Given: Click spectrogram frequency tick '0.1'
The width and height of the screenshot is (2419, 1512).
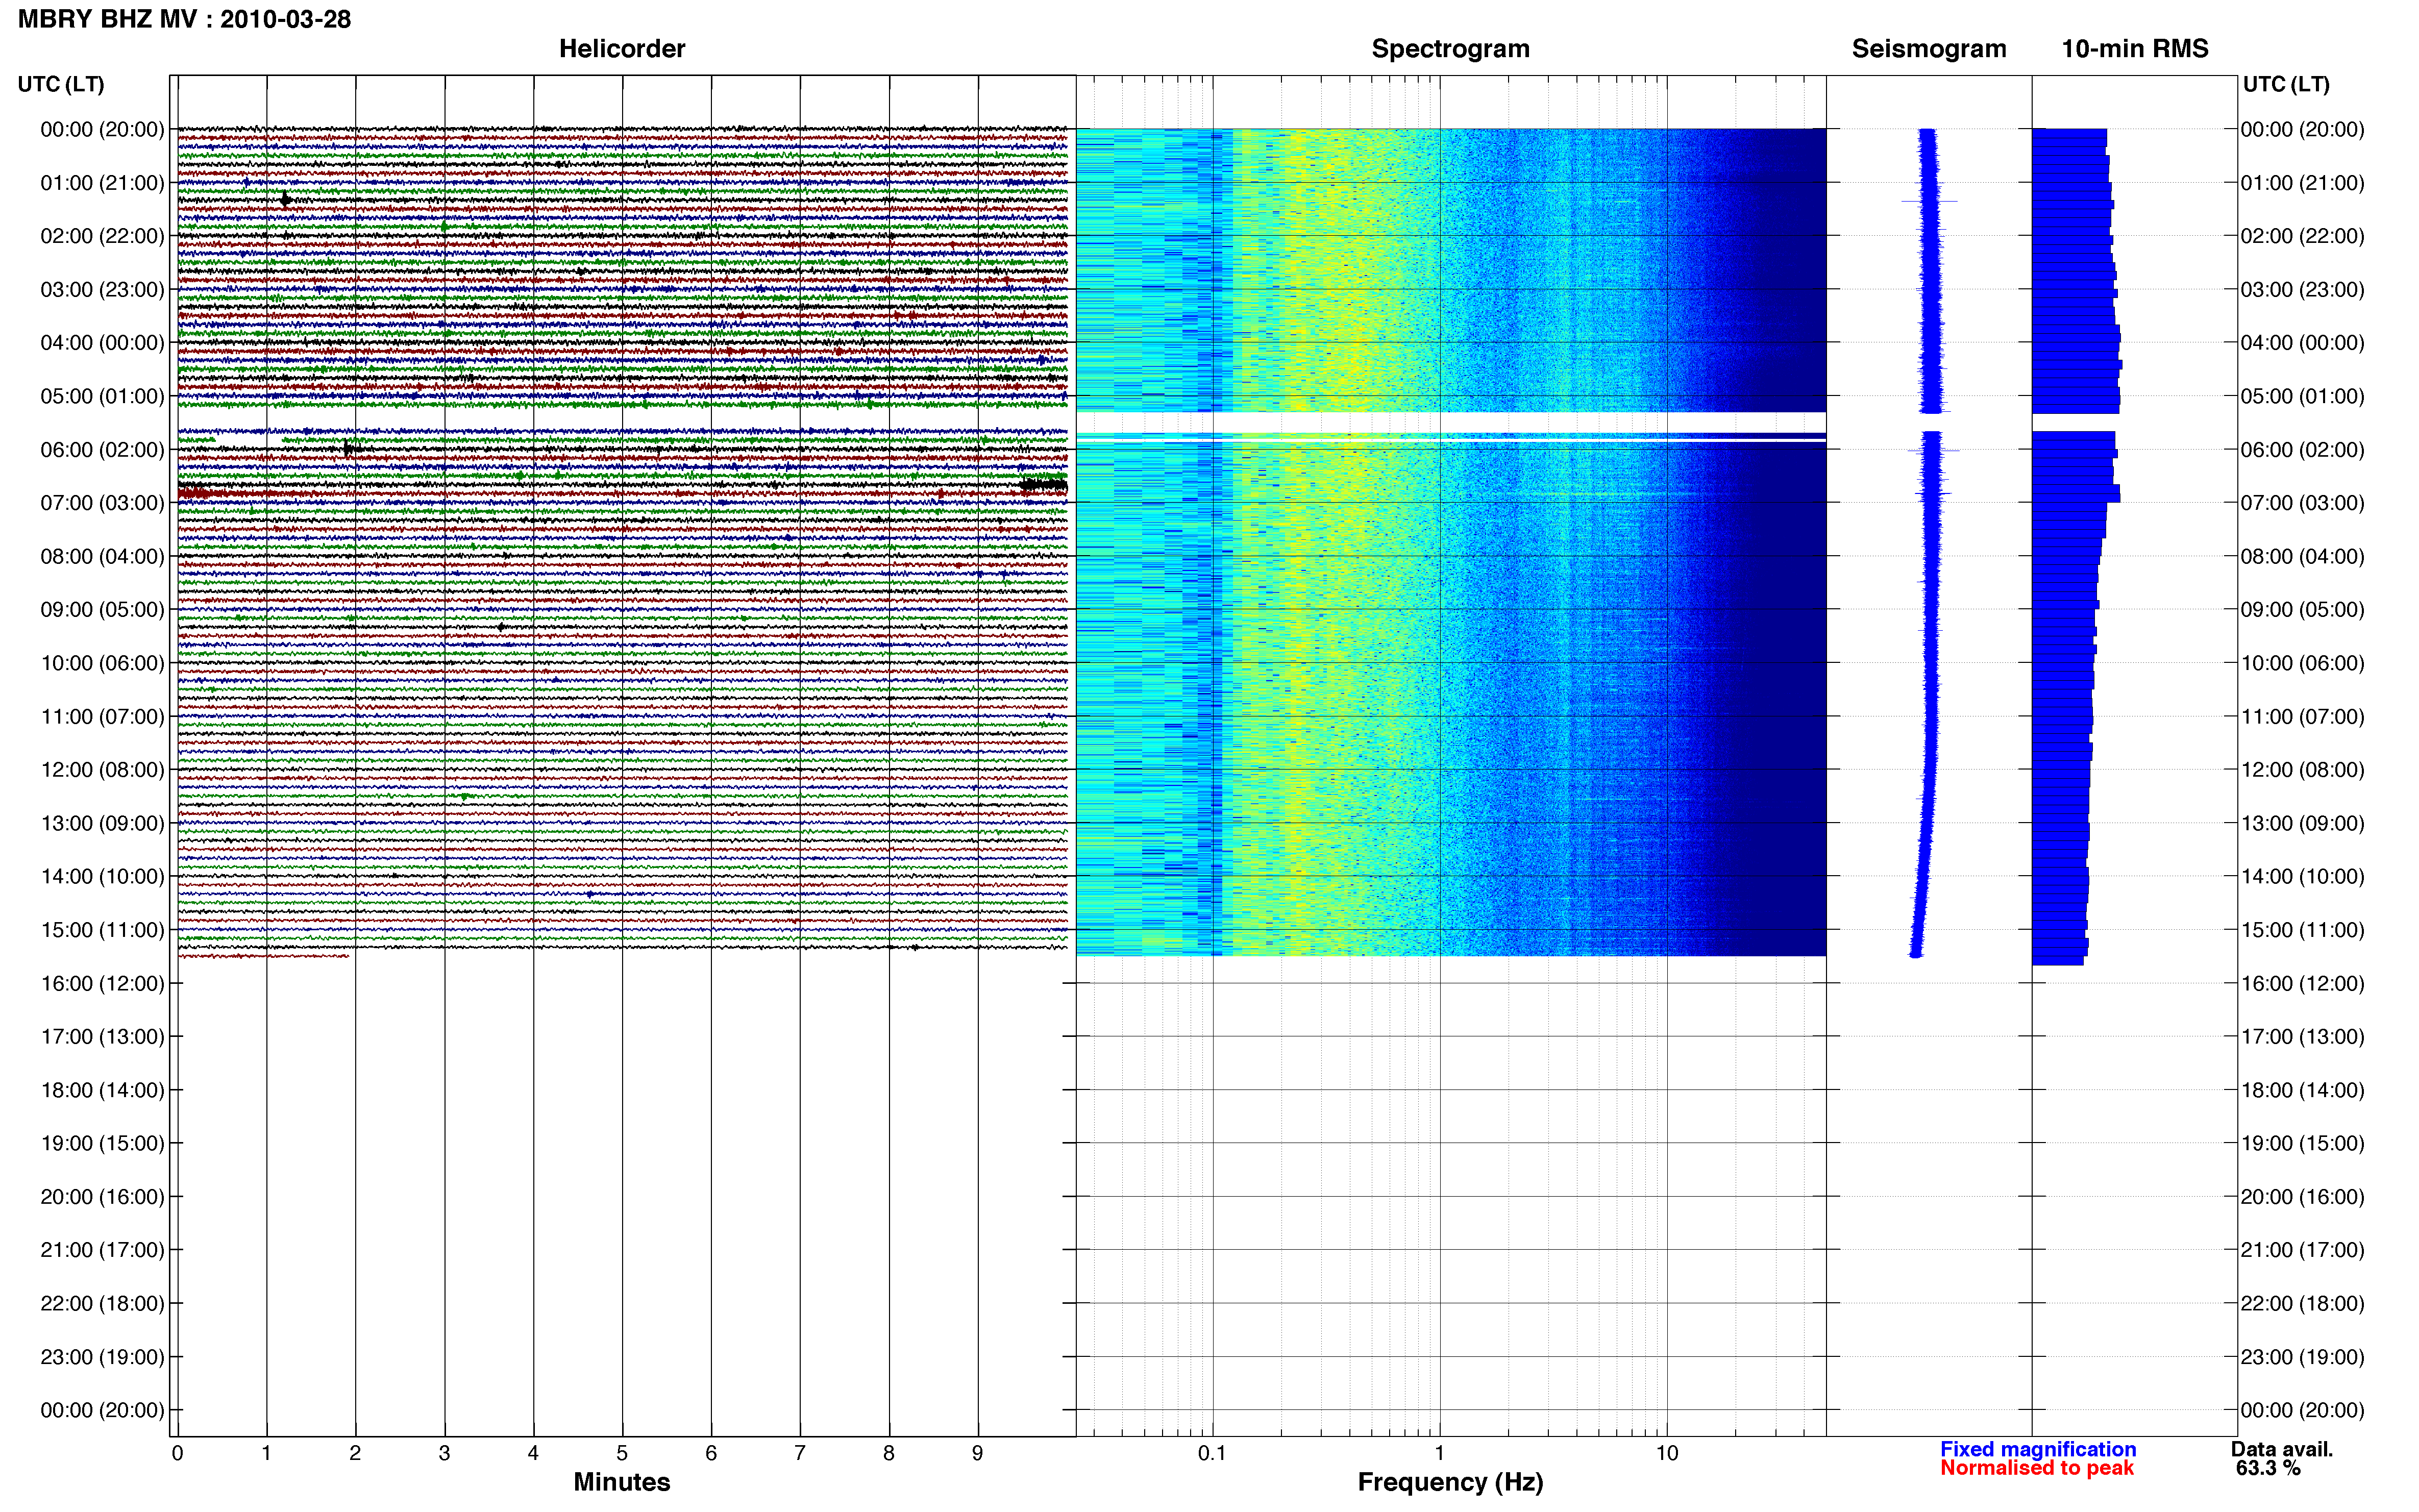Looking at the screenshot, I should 1212,1453.
